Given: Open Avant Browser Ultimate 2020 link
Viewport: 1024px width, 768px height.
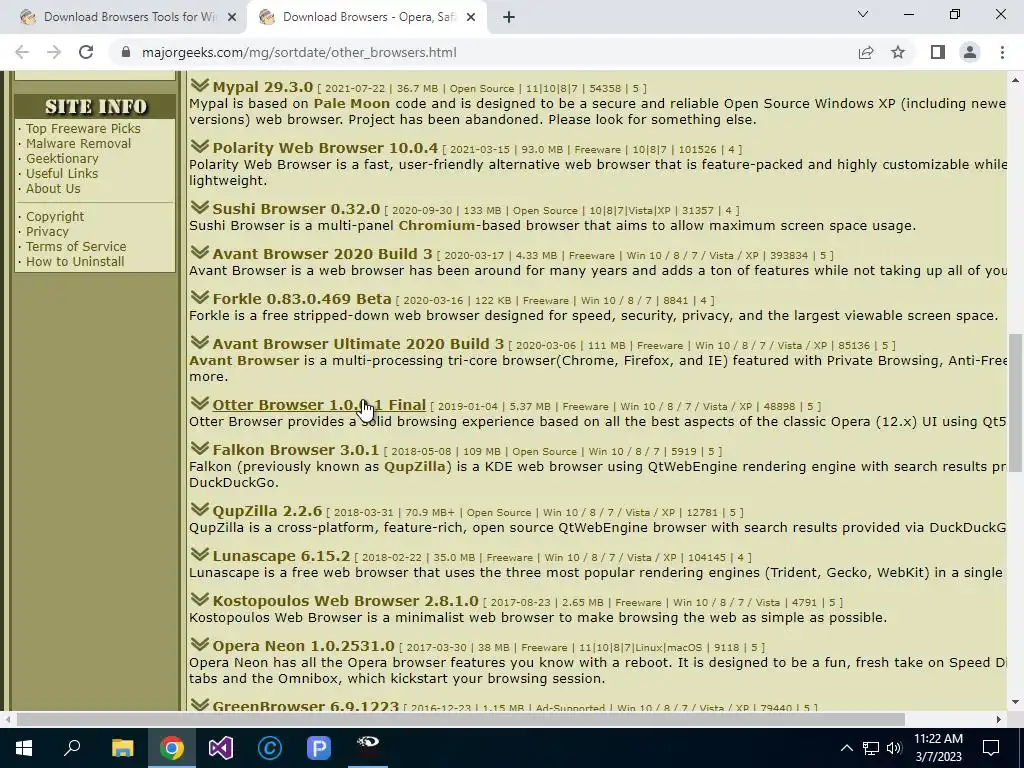Looking at the screenshot, I should coord(358,344).
